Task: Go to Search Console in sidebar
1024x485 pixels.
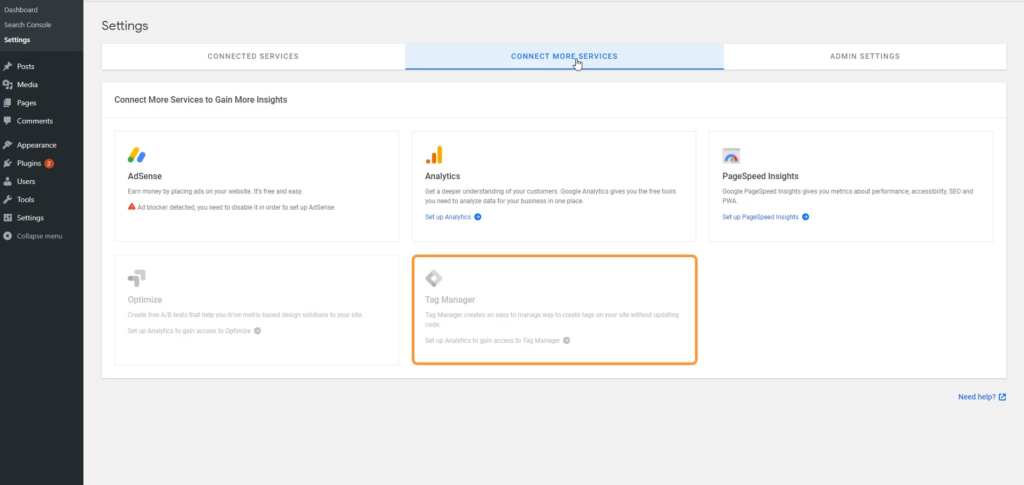Action: pyautogui.click(x=27, y=24)
